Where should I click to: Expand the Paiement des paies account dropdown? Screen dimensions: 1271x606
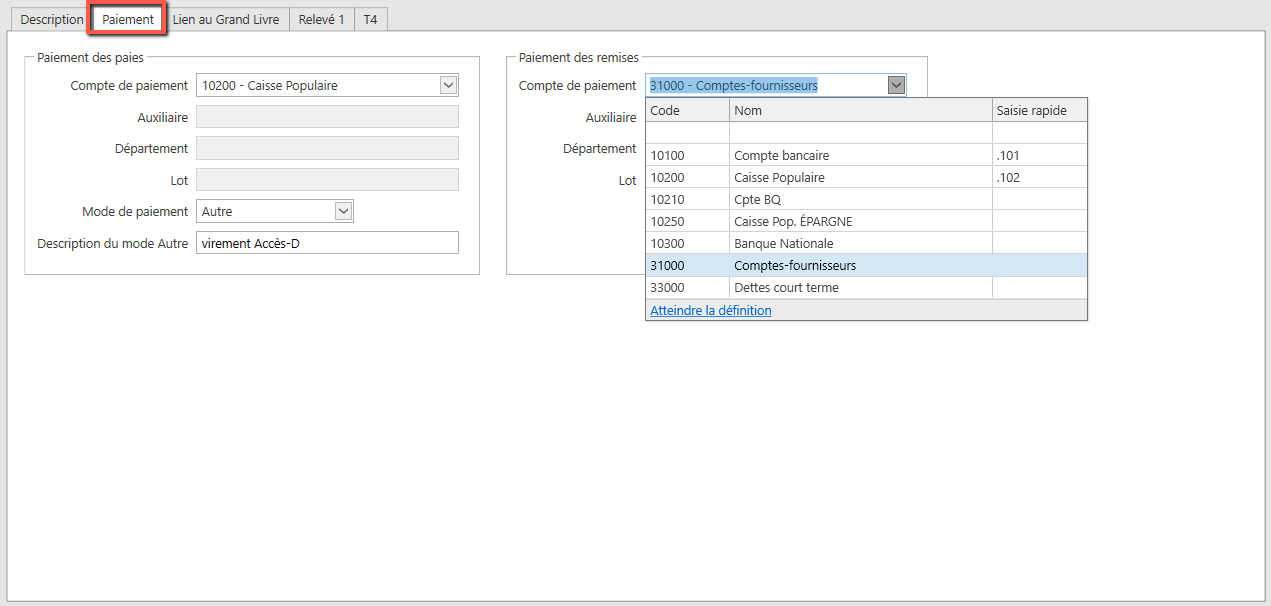[448, 85]
